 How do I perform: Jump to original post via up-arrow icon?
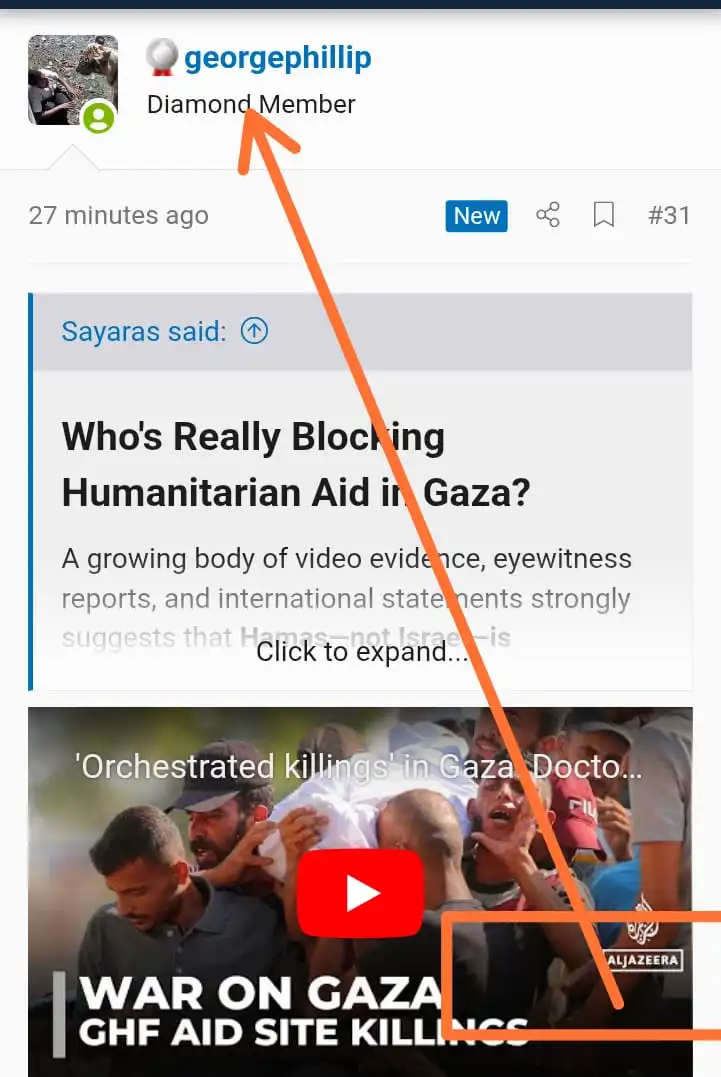pos(254,331)
